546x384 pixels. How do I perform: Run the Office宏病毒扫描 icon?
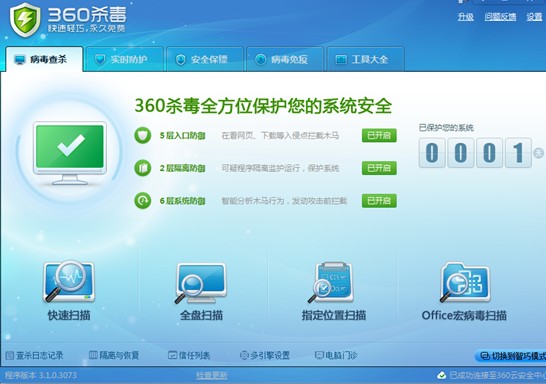[465, 282]
